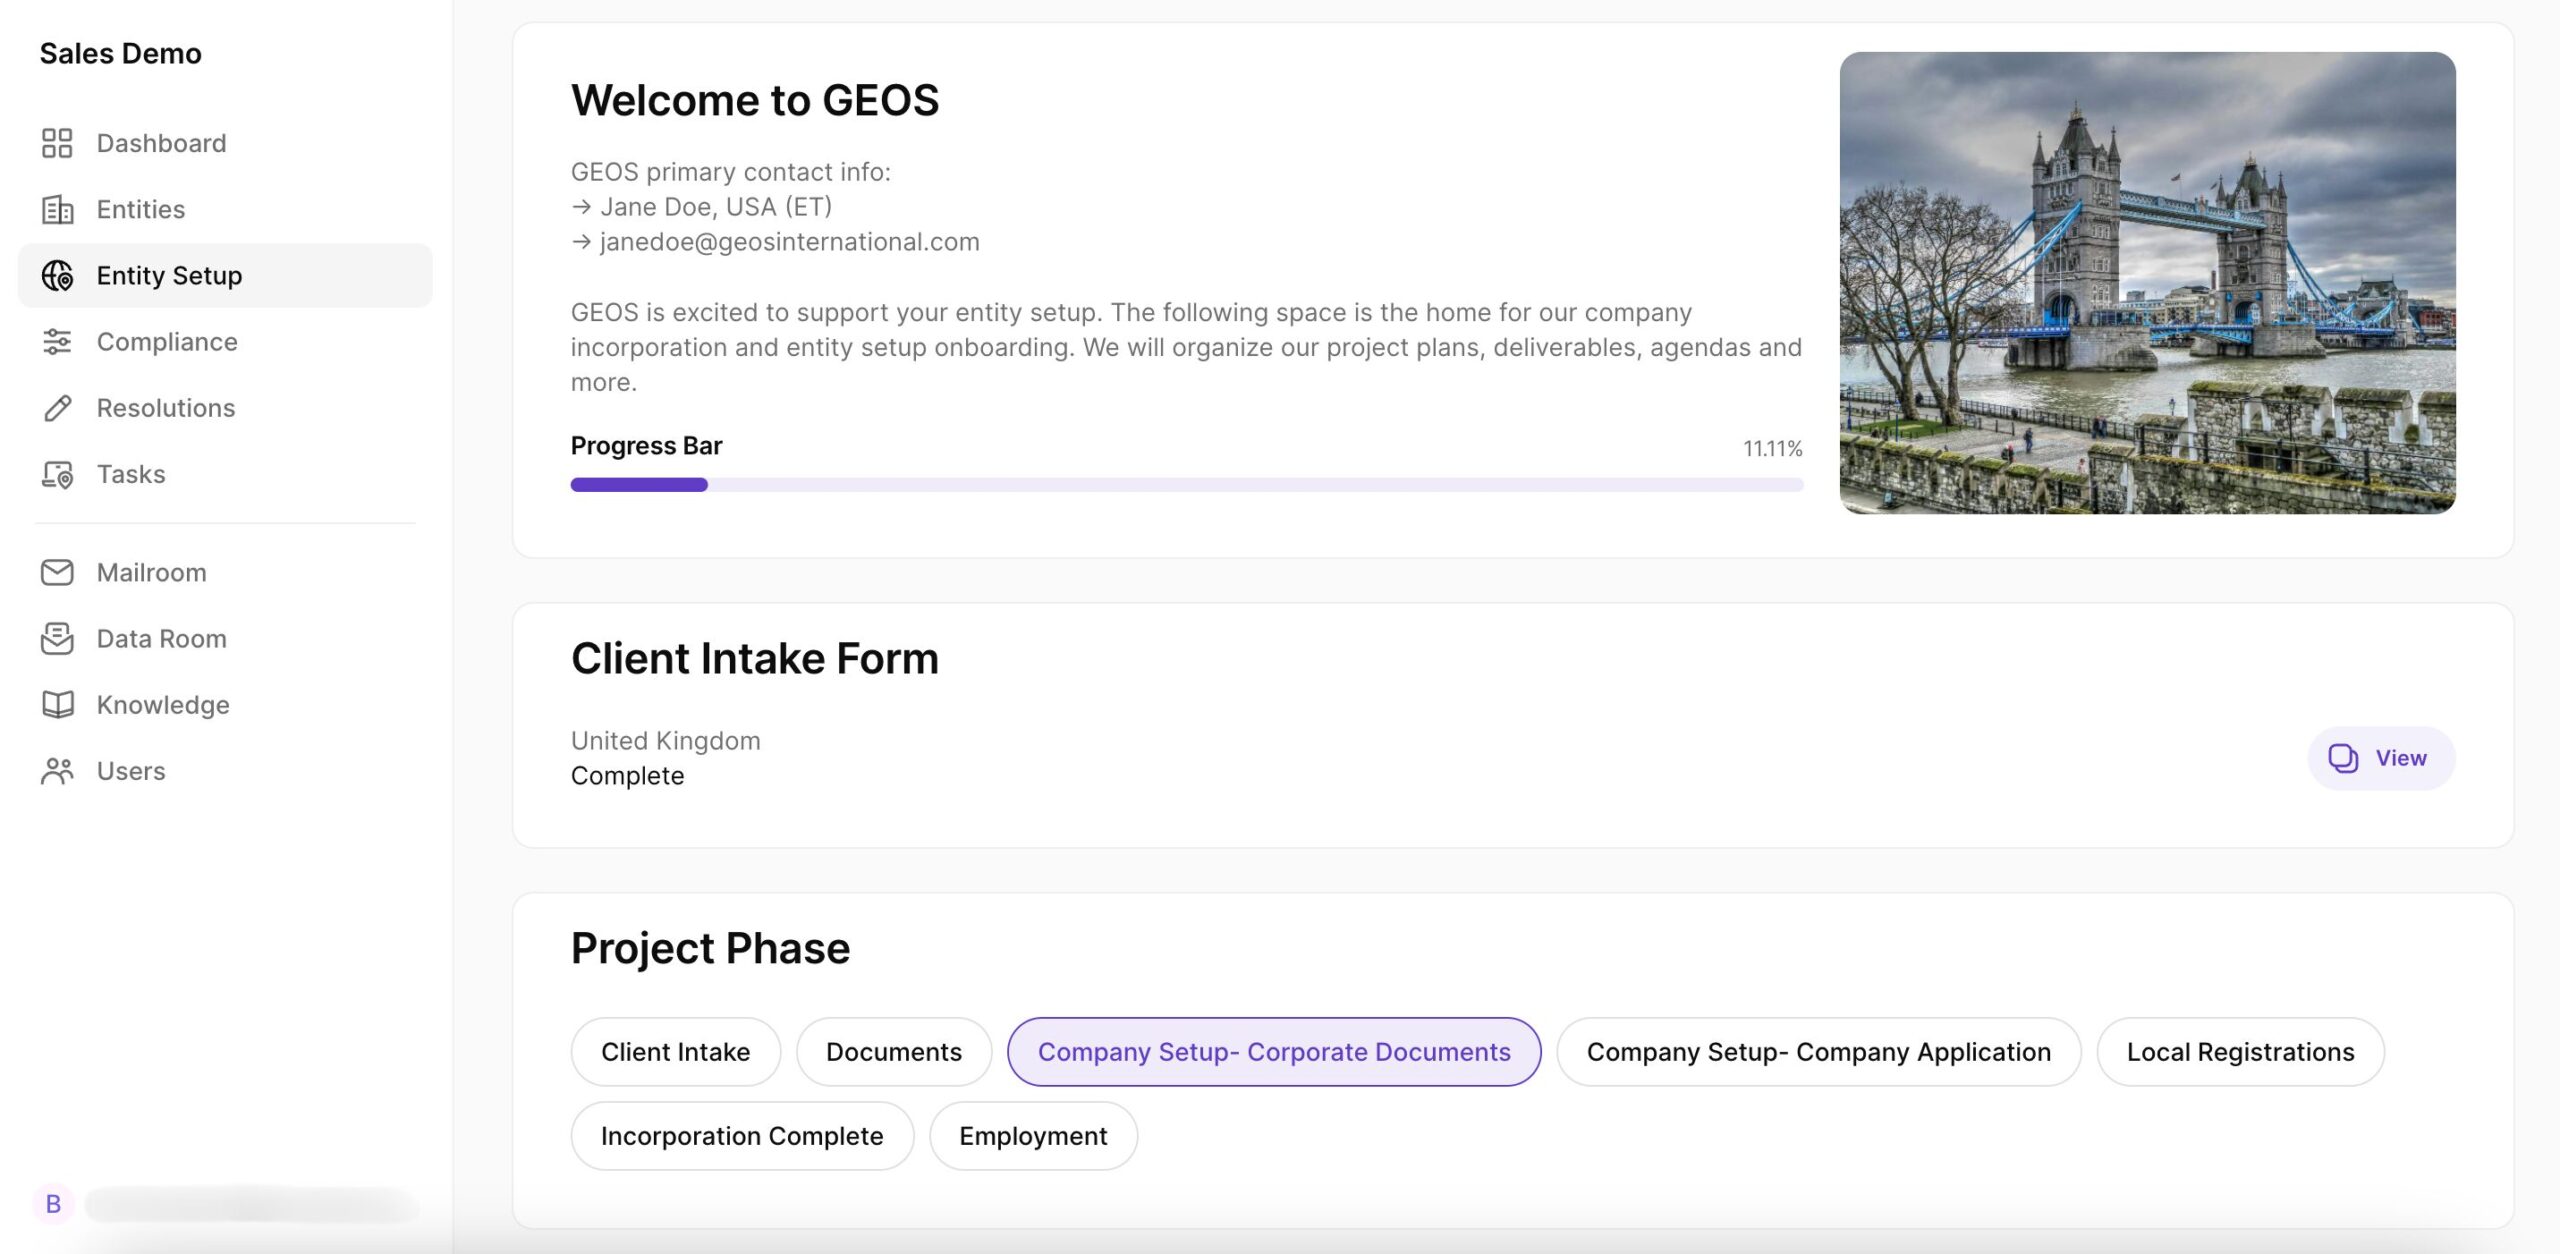The width and height of the screenshot is (2560, 1254).
Task: Select the Dashboard icon in the sidebar
Action: (57, 142)
